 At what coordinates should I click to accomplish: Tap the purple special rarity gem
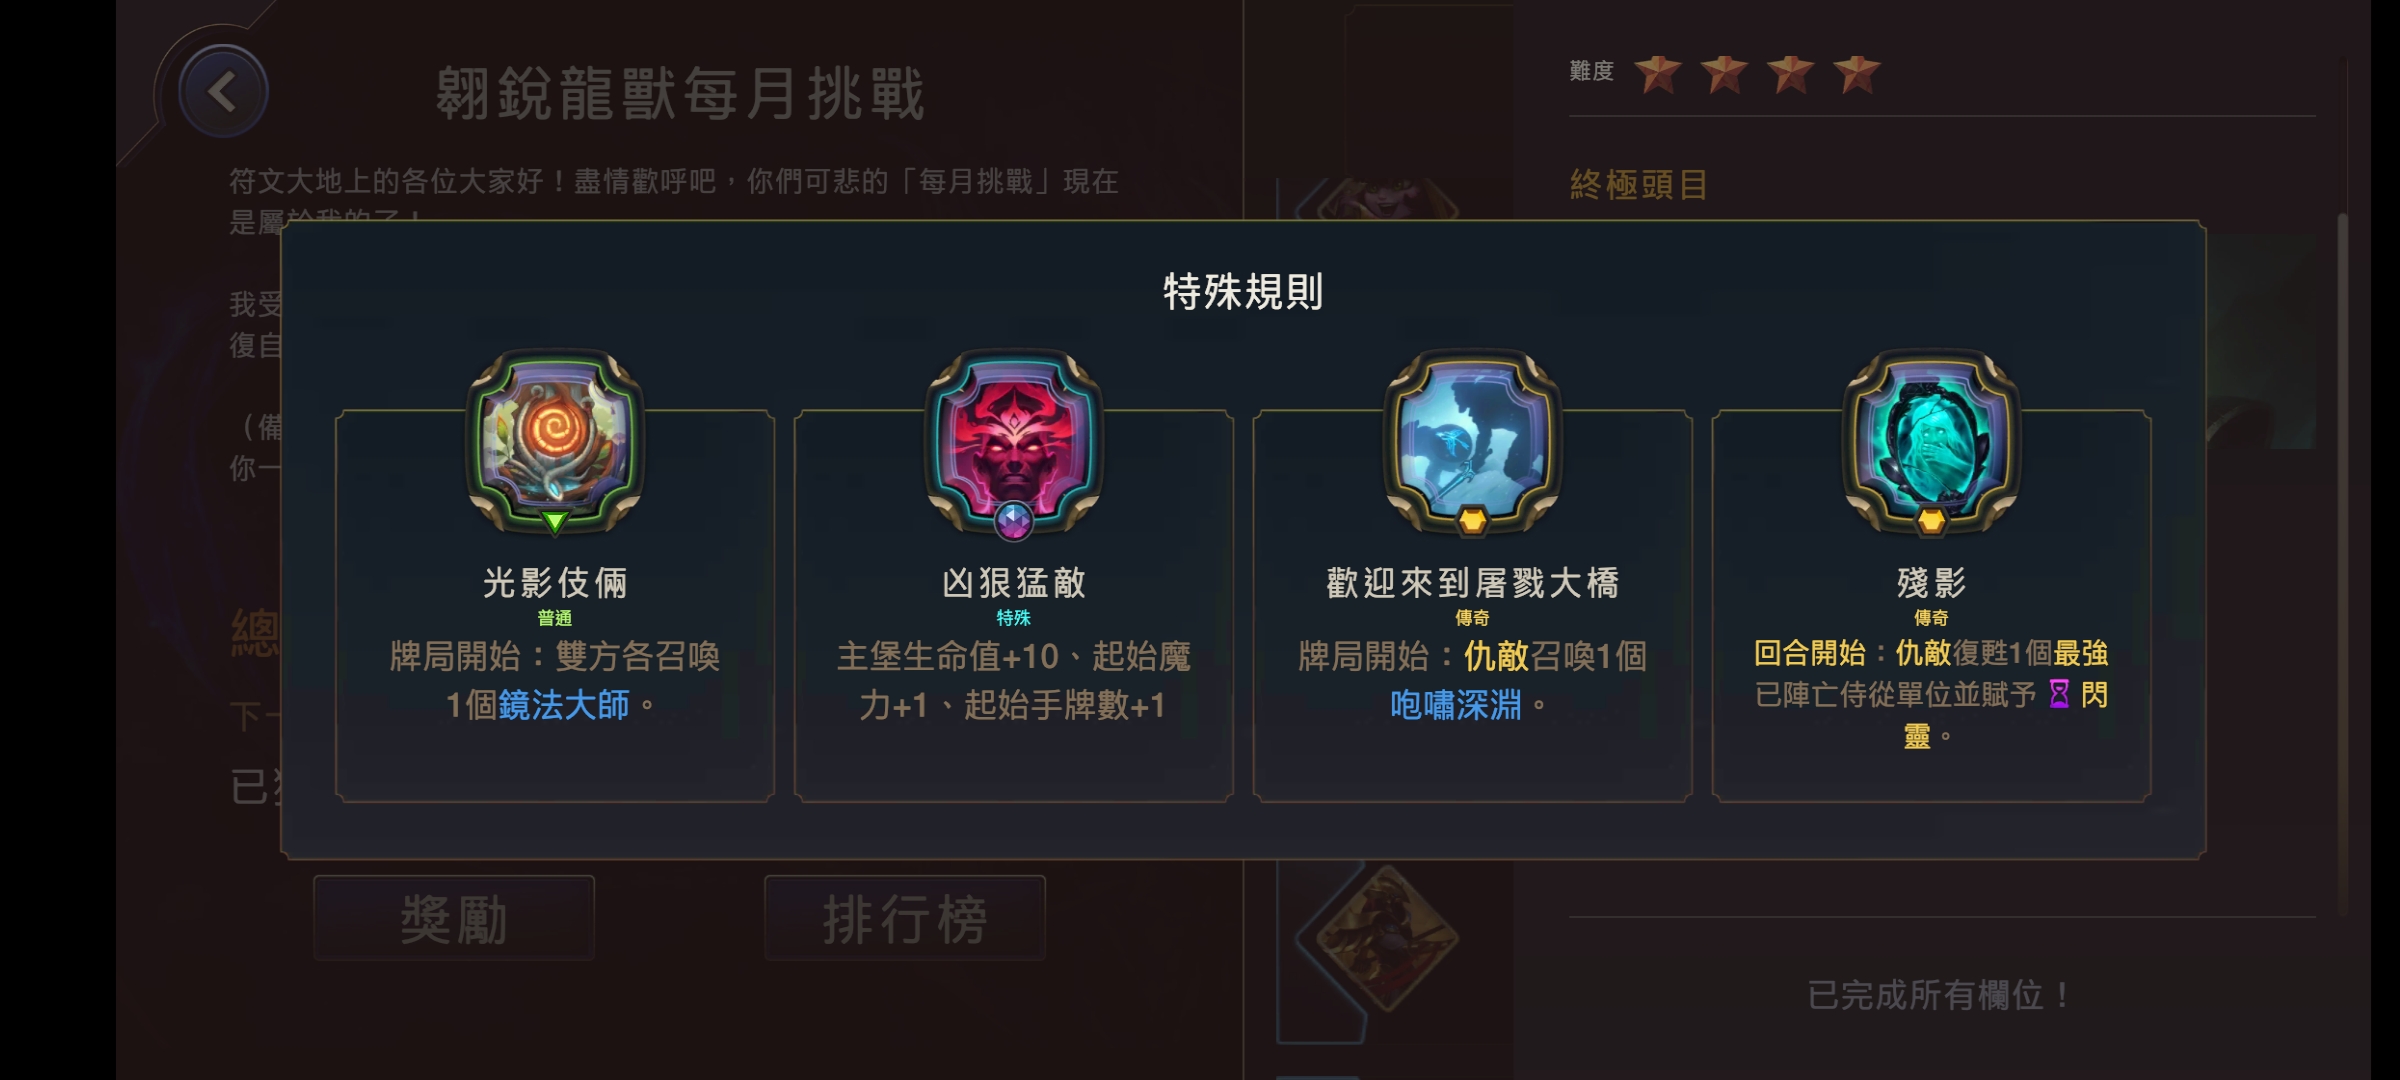pos(1014,521)
